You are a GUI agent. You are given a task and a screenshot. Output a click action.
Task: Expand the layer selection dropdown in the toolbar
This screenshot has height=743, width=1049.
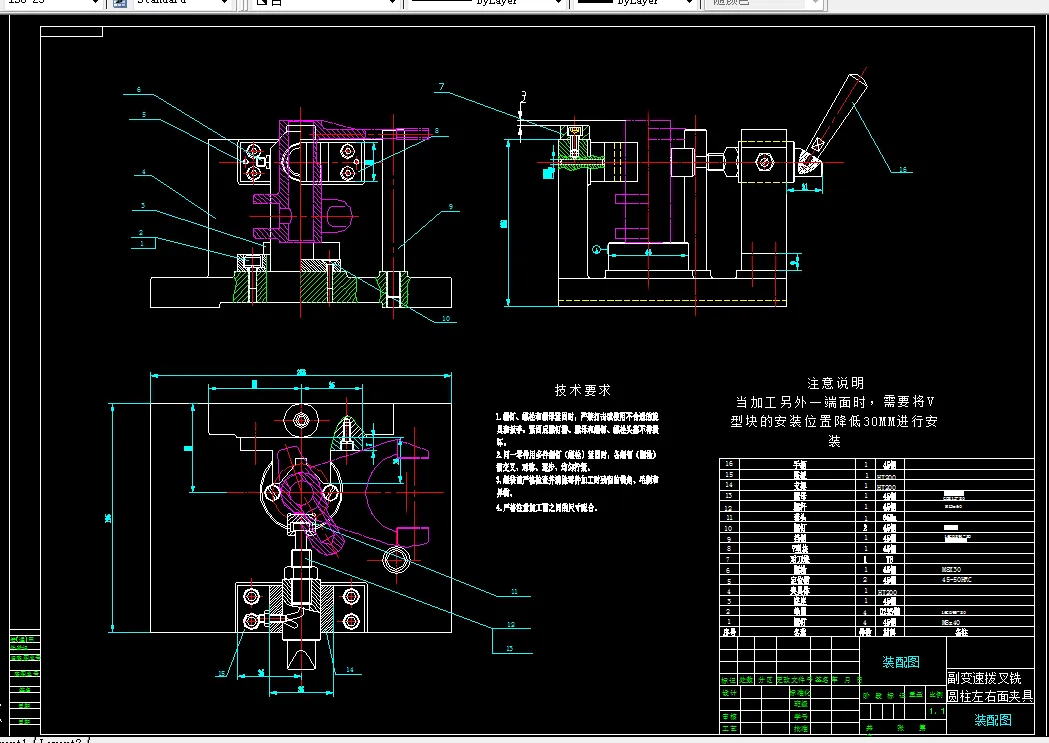pyautogui.click(x=326, y=3)
